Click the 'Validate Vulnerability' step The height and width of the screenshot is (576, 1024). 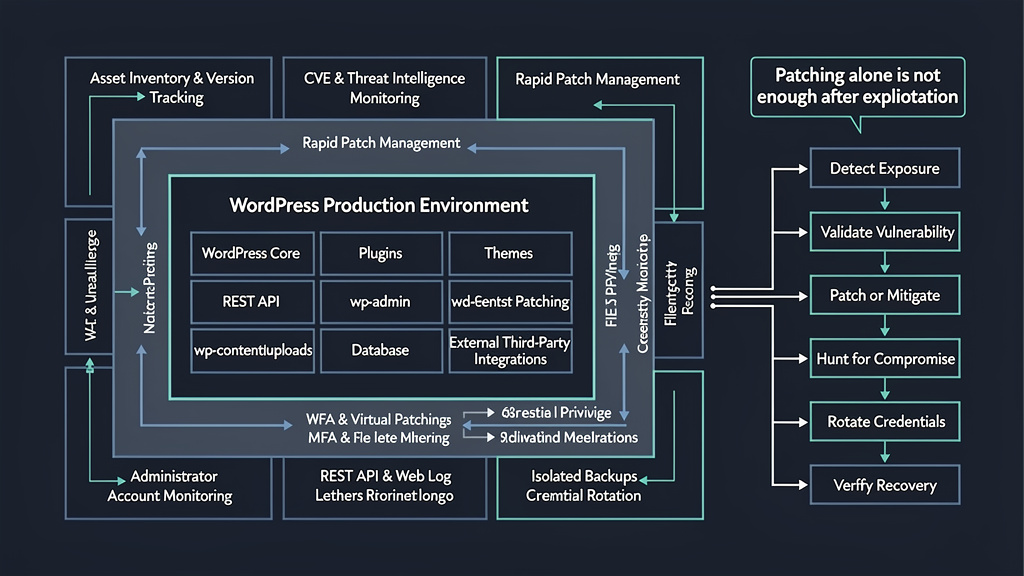[x=885, y=232]
